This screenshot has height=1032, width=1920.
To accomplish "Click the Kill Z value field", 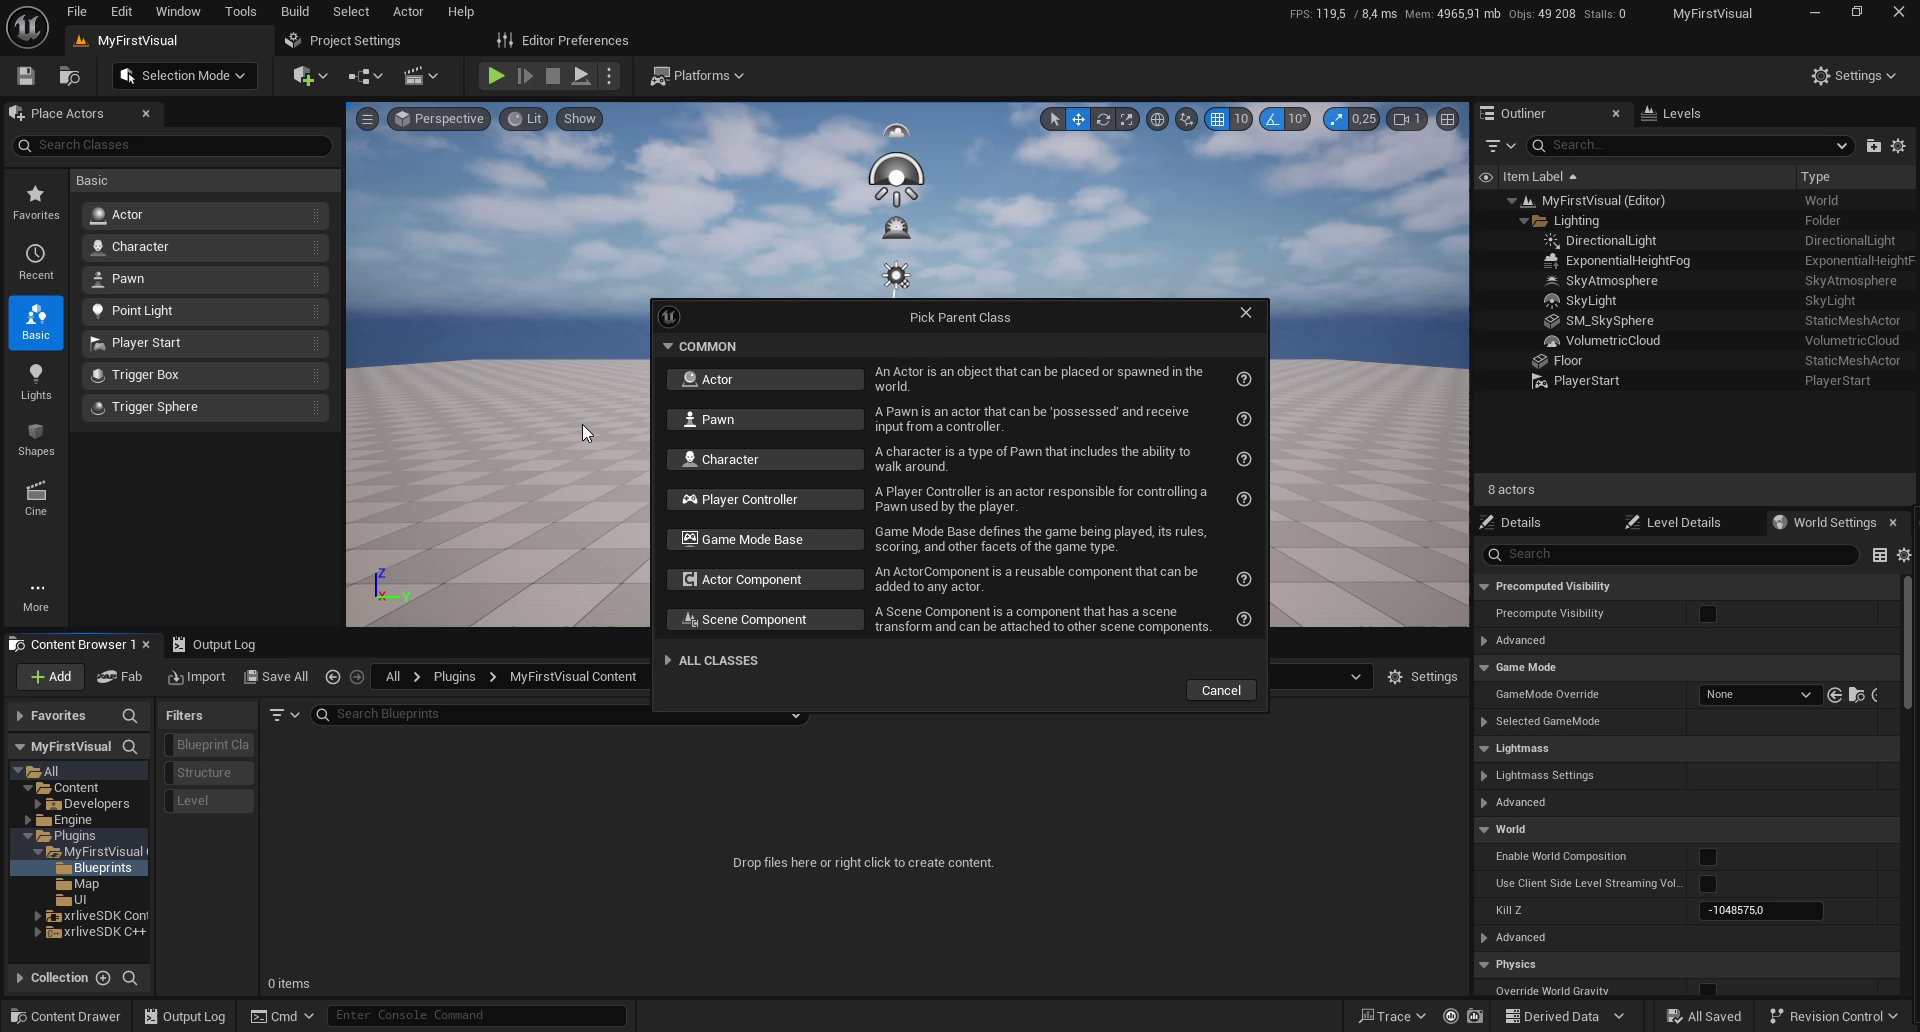I will click(x=1761, y=911).
